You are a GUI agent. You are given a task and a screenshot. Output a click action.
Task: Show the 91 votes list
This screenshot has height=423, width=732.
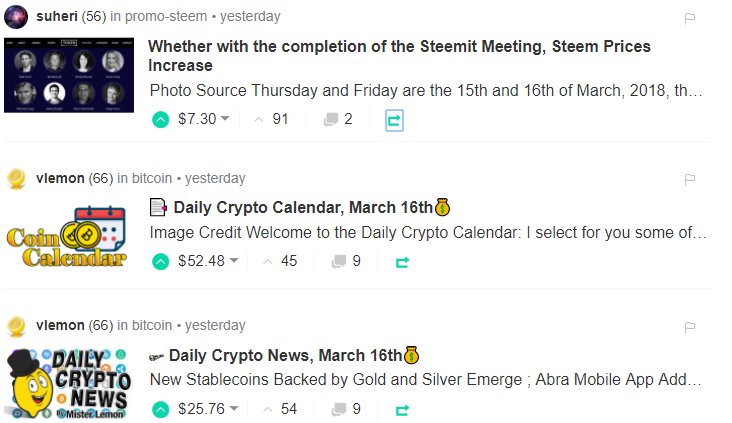tap(271, 120)
